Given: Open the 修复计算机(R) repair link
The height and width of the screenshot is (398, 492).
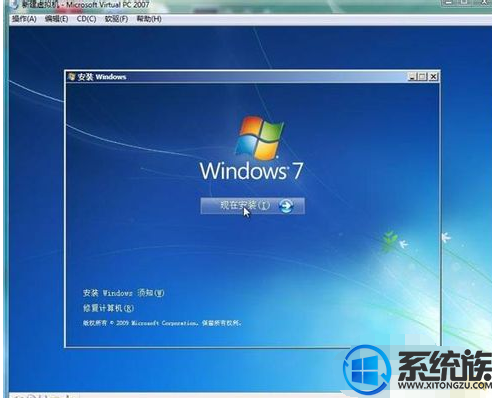Looking at the screenshot, I should (x=108, y=308).
